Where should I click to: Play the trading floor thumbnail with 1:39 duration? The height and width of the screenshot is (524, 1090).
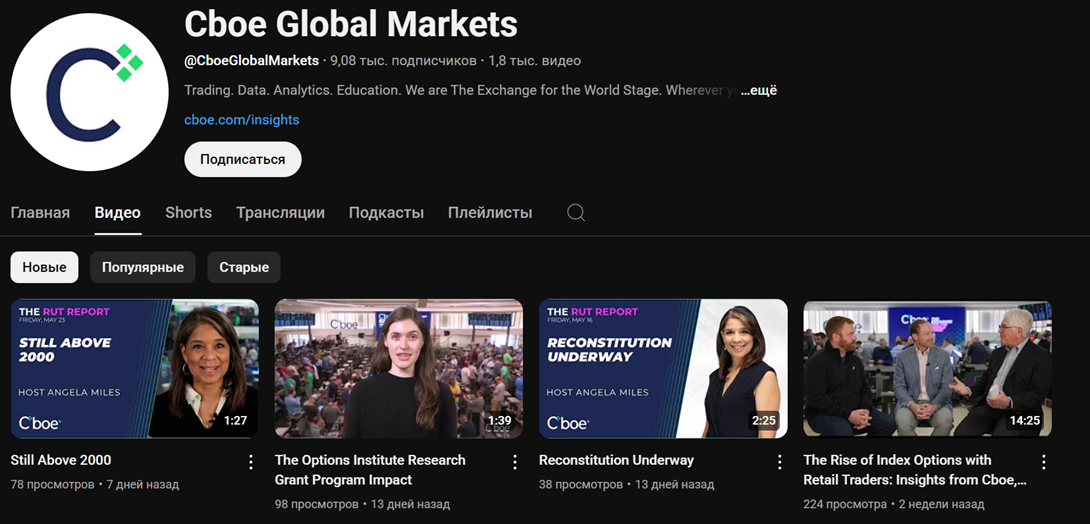[x=399, y=368]
